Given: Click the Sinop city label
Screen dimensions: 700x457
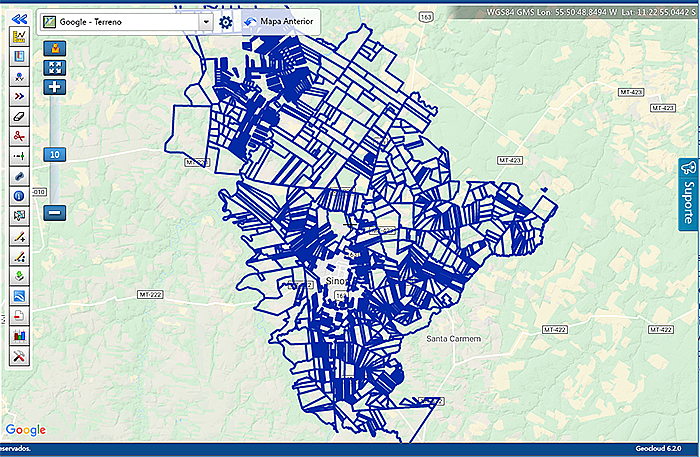Looking at the screenshot, I should 337,281.
